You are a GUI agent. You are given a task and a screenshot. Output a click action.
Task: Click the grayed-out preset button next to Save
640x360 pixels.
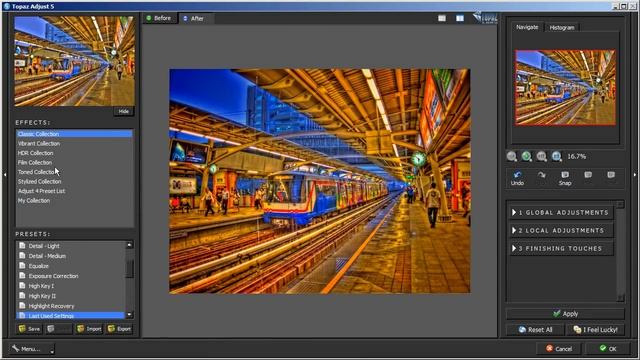pyautogui.click(x=59, y=329)
